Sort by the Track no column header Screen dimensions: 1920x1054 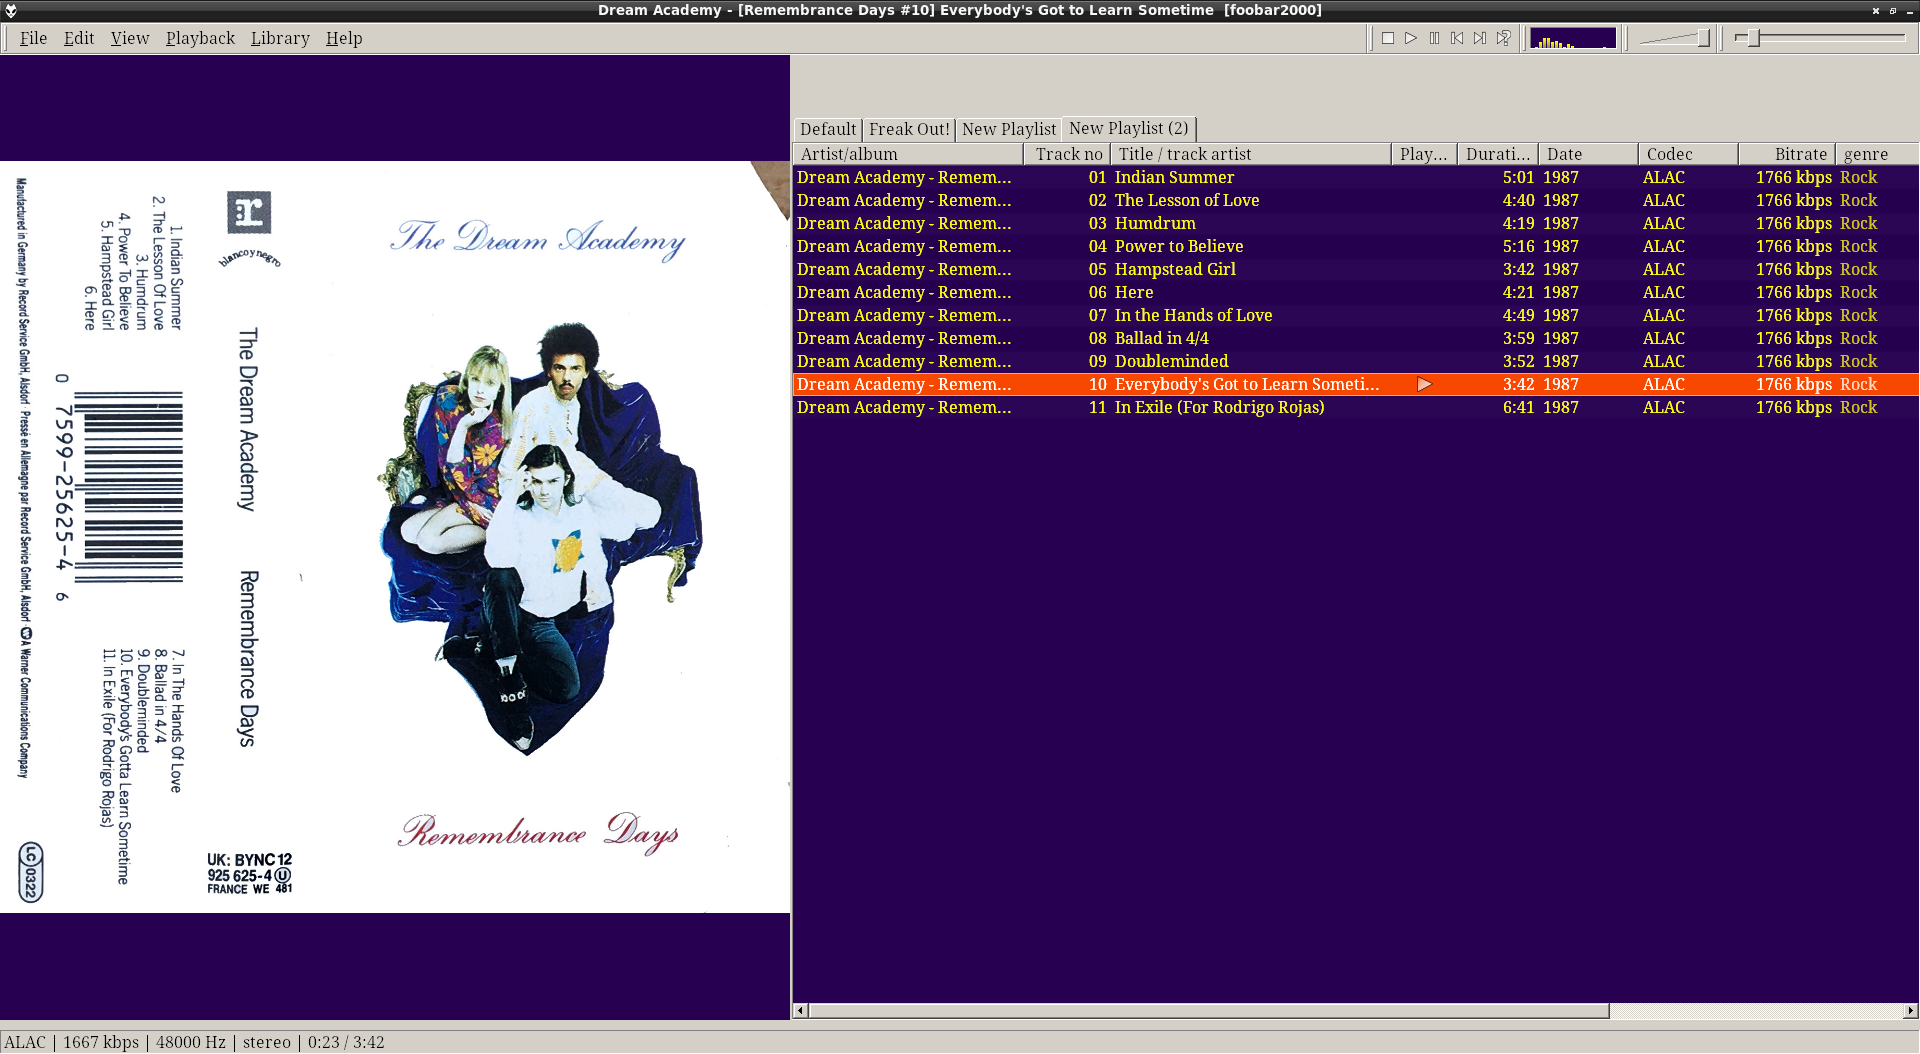[1067, 154]
